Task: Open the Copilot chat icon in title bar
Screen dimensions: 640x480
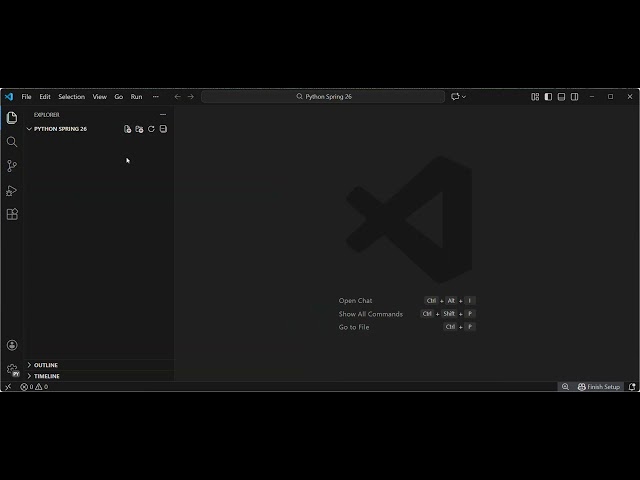Action: point(455,97)
